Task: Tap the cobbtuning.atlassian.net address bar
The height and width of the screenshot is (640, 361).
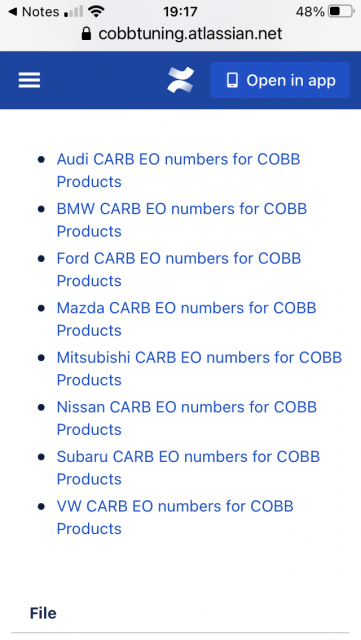Action: 180,33
